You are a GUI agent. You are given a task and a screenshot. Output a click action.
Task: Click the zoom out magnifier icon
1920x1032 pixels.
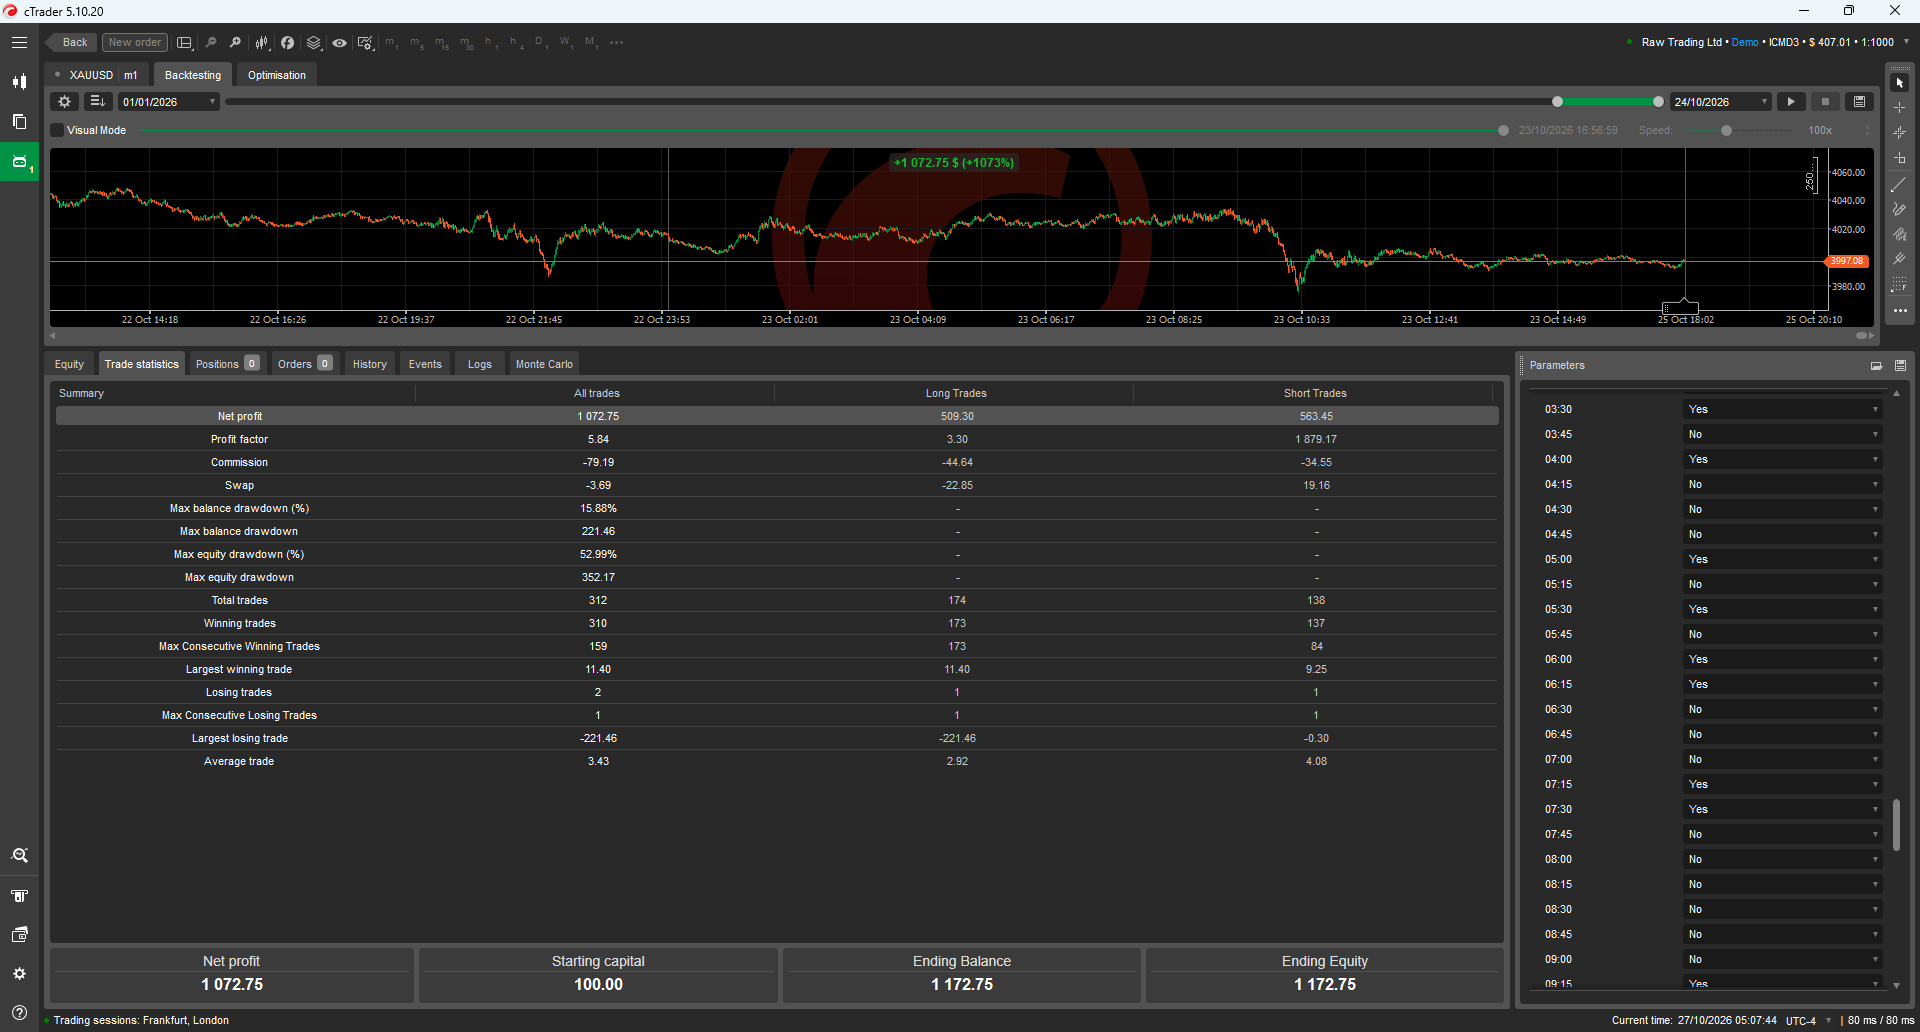pyautogui.click(x=211, y=43)
